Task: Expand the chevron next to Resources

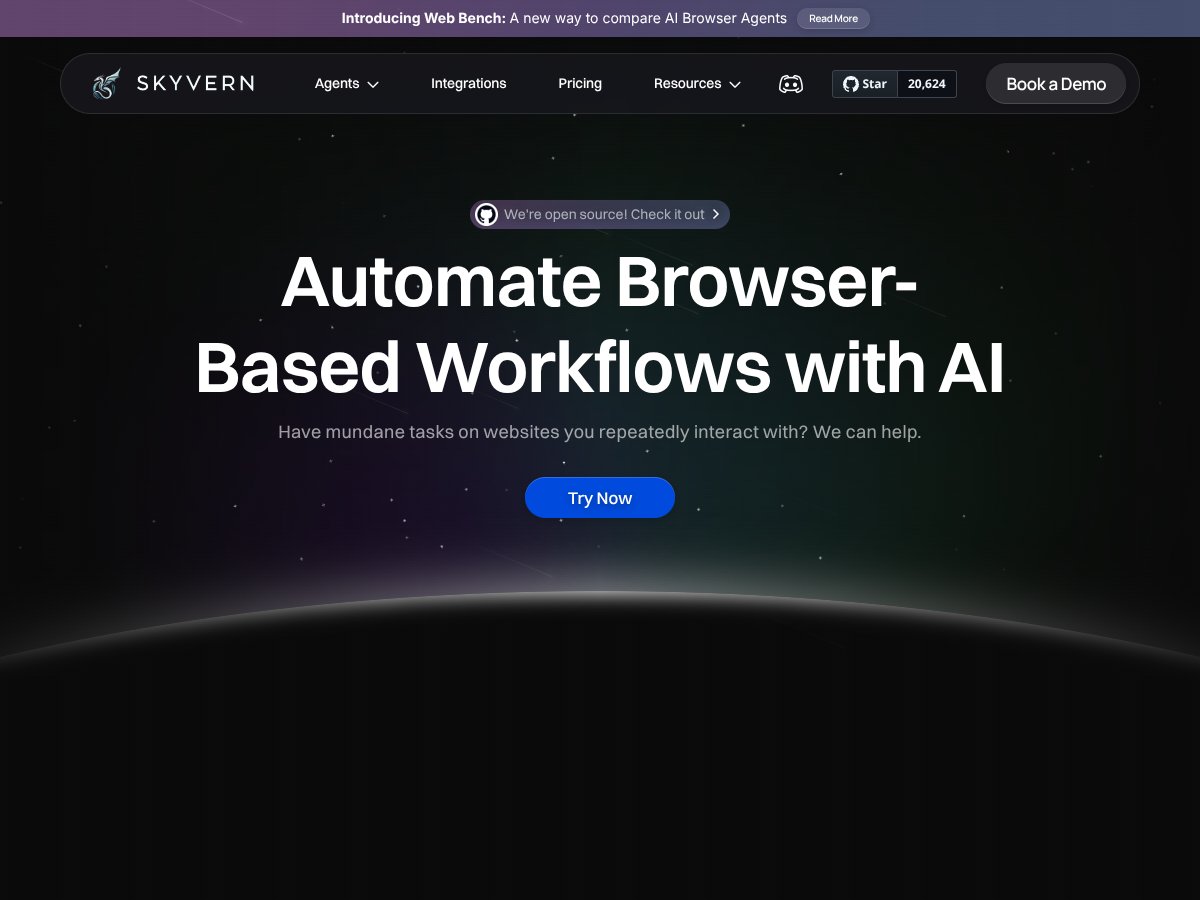Action: tap(735, 85)
